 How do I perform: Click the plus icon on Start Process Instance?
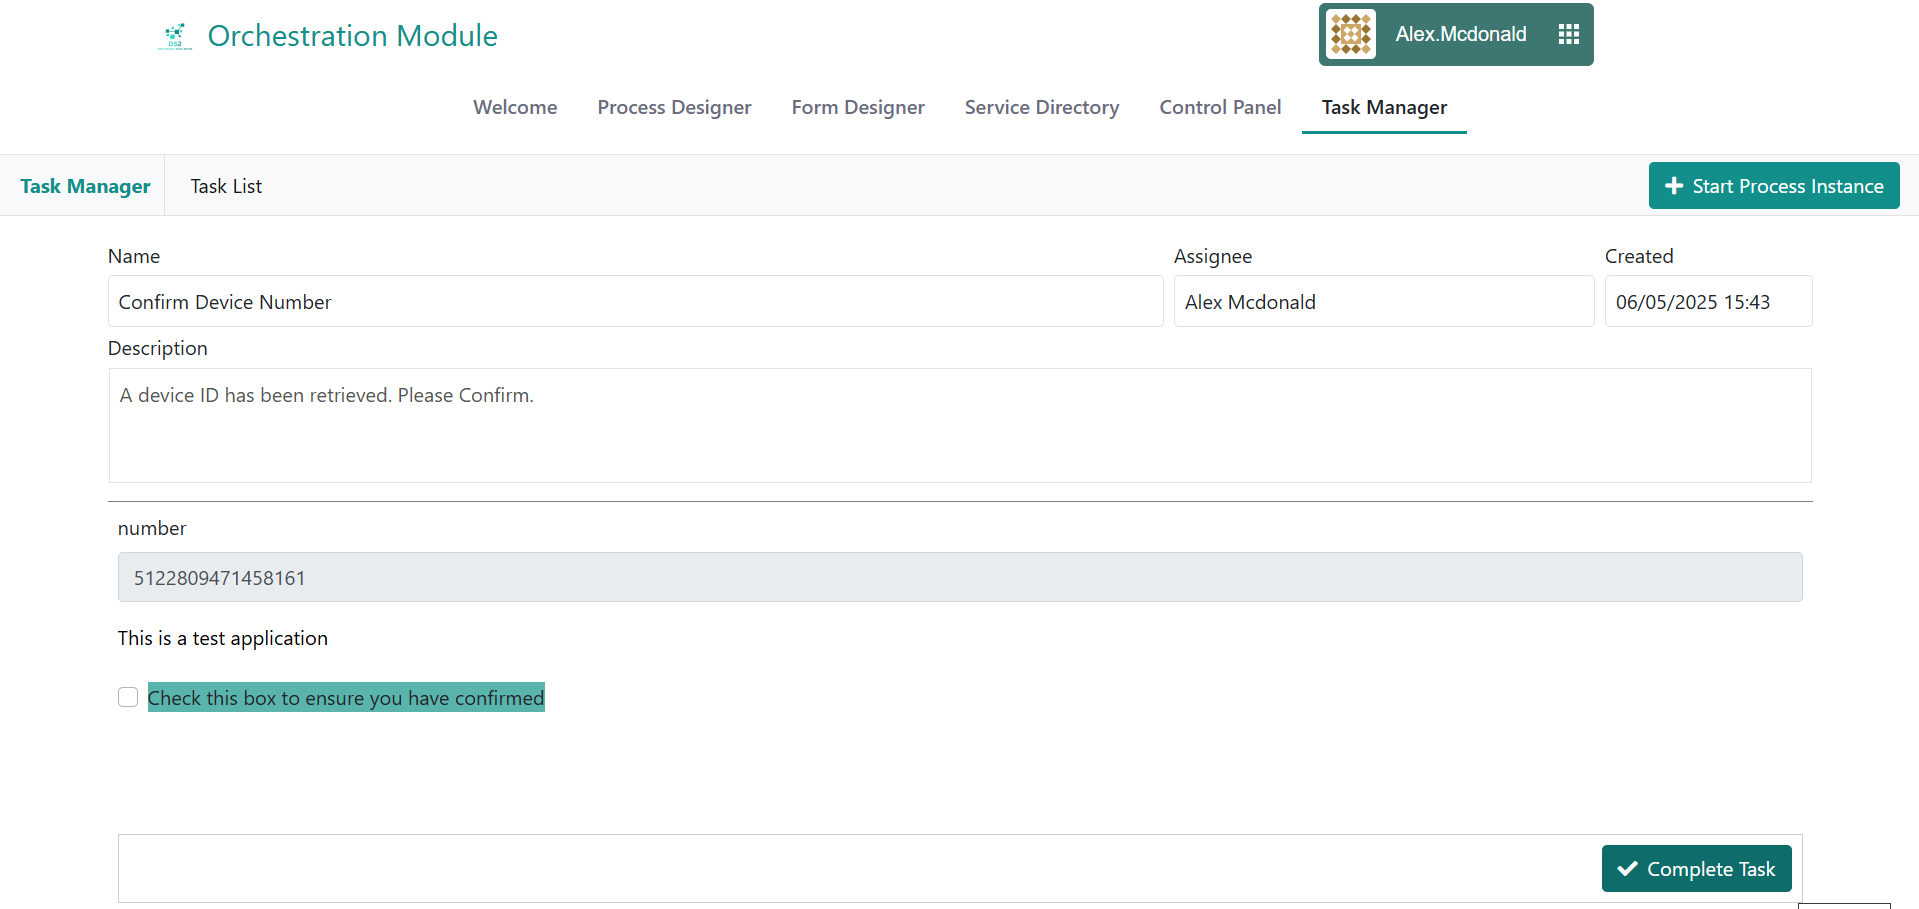[x=1673, y=186]
